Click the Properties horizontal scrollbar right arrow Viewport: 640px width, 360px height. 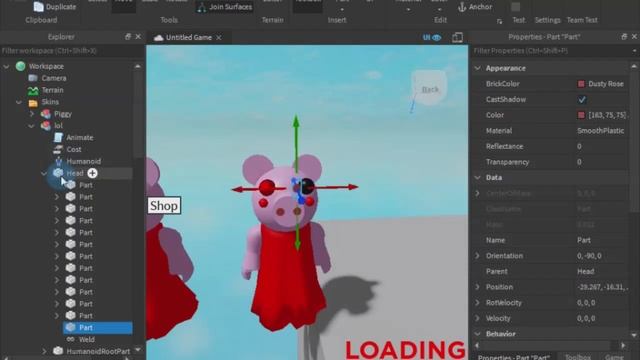[623, 346]
